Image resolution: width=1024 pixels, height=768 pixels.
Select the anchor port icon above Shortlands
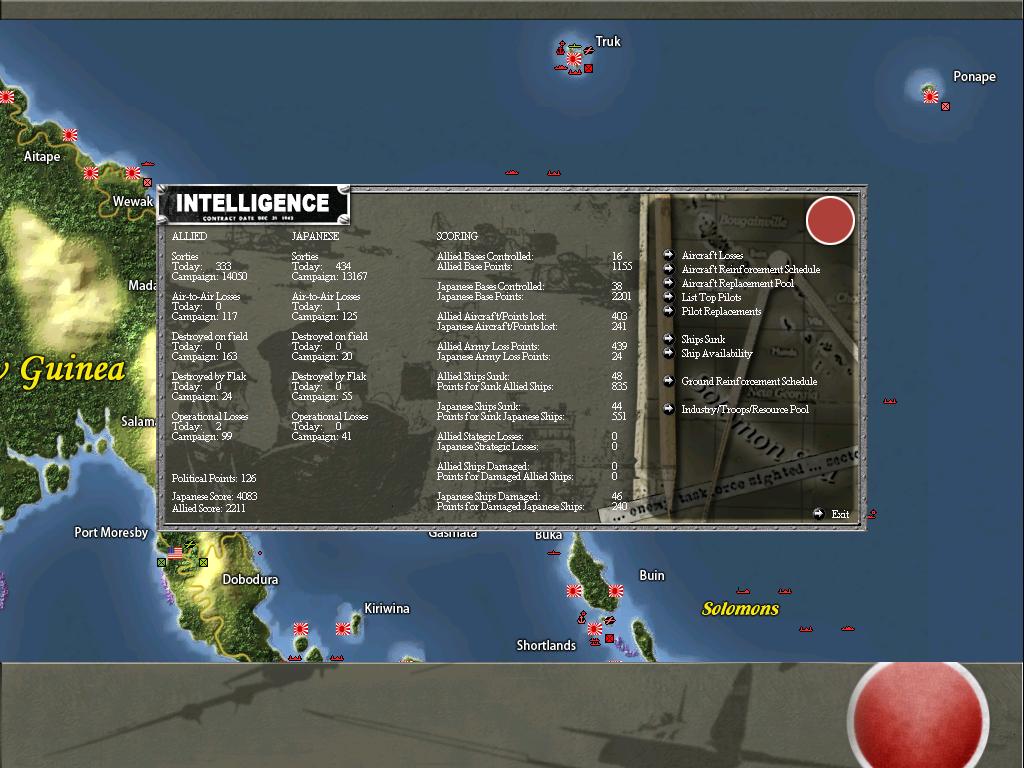pyautogui.click(x=581, y=616)
